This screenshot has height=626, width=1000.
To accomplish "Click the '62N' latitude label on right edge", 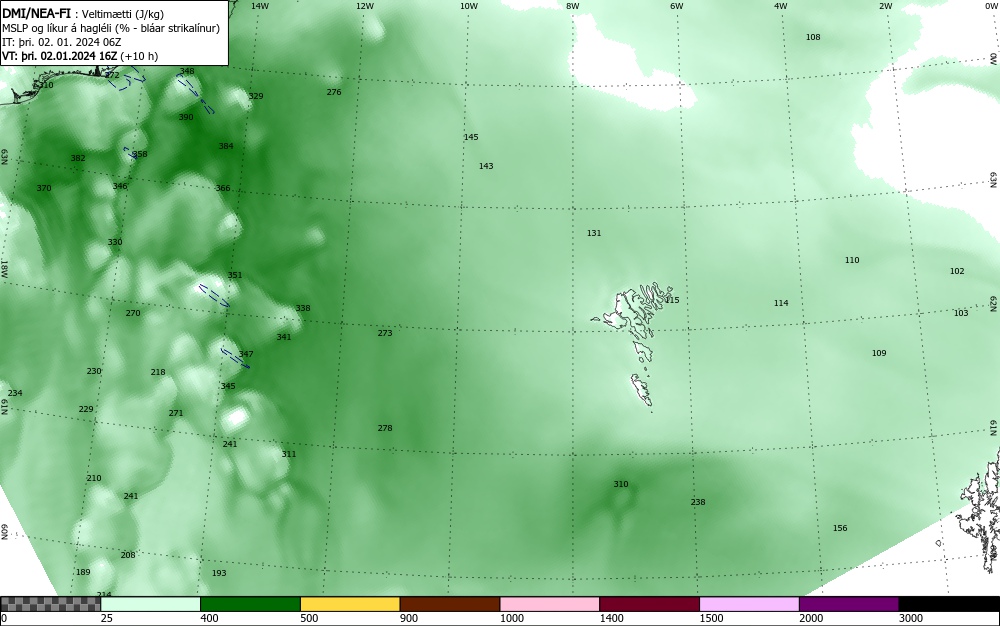I will [x=994, y=303].
